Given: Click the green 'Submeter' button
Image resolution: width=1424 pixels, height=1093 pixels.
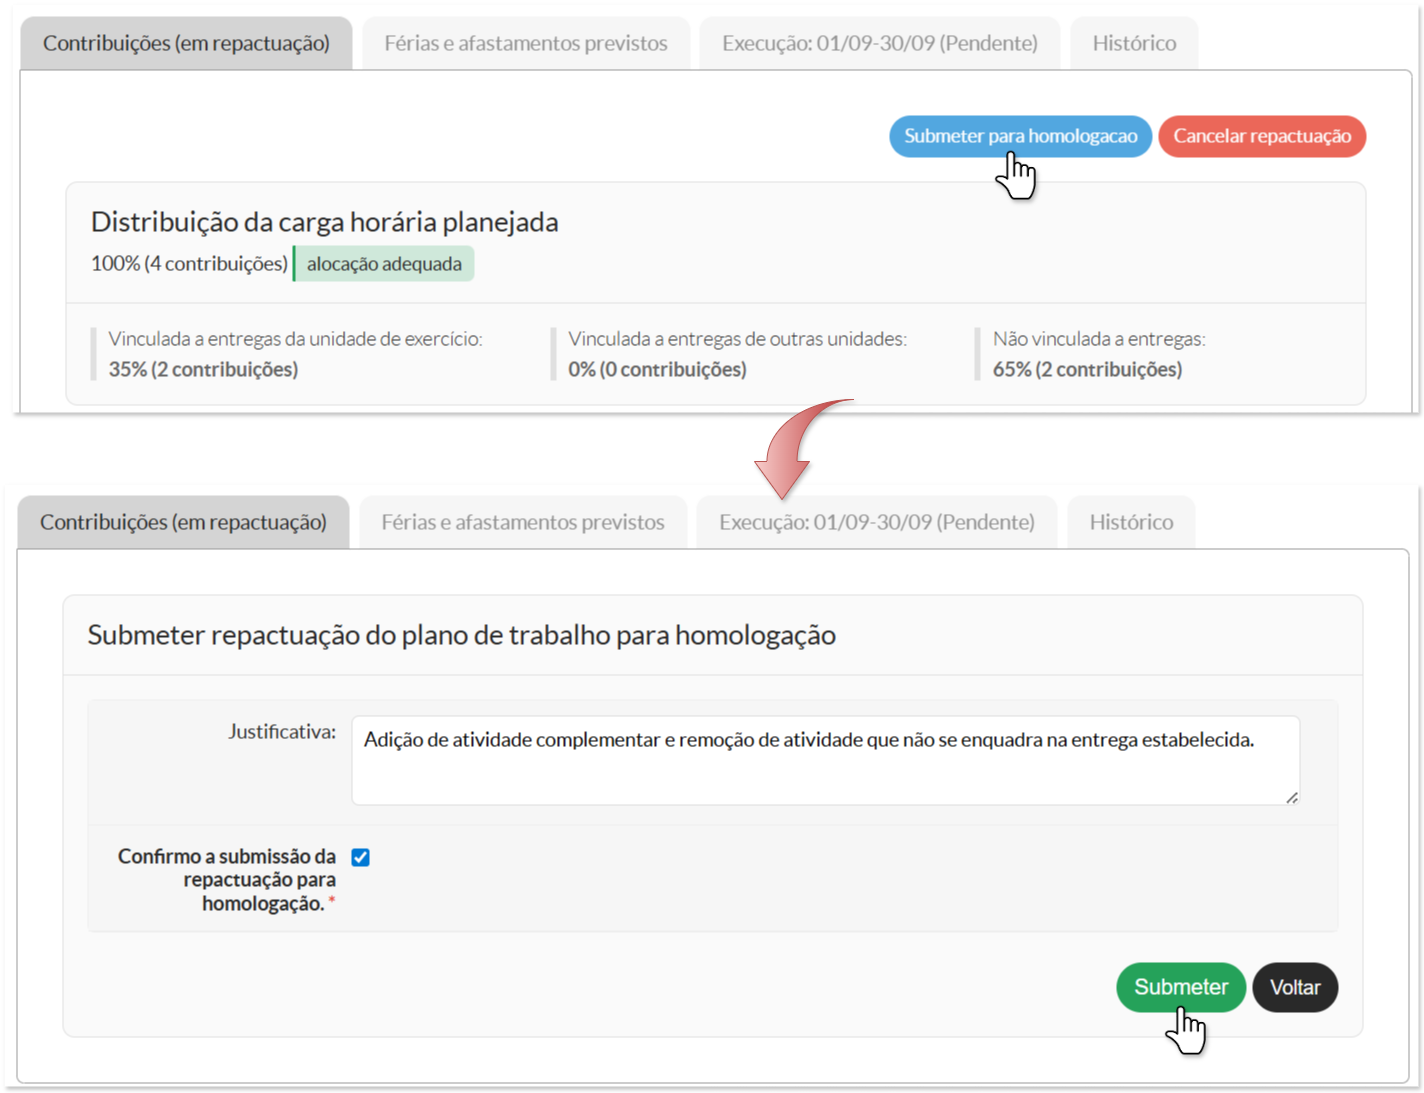Looking at the screenshot, I should 1180,987.
